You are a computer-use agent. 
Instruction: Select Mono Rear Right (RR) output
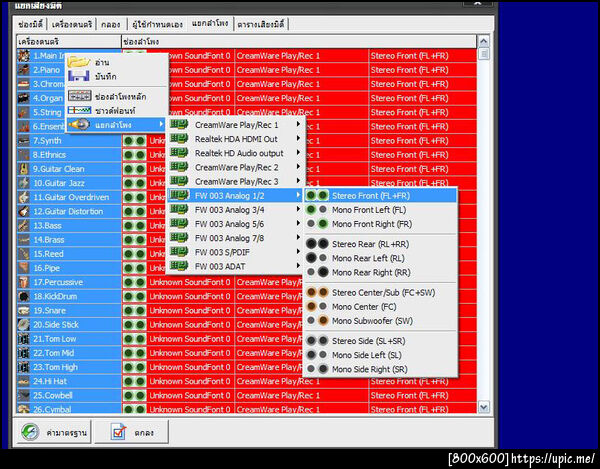tap(381, 272)
